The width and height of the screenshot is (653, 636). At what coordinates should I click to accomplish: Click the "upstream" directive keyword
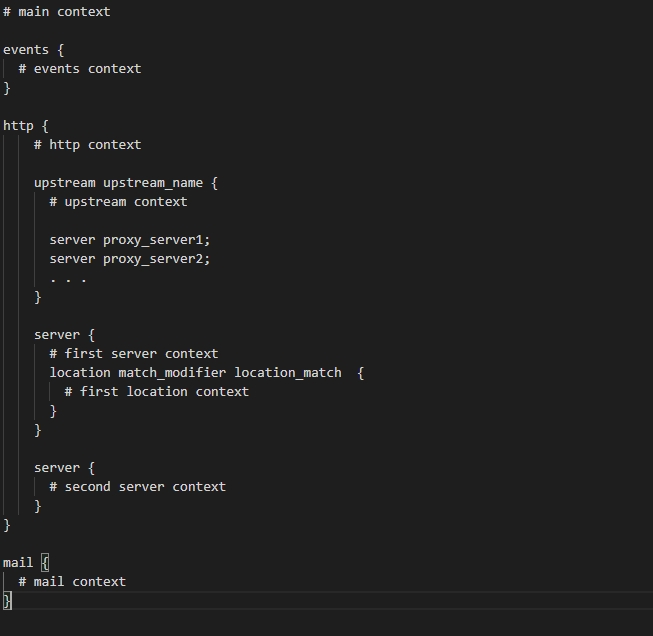tap(64, 183)
